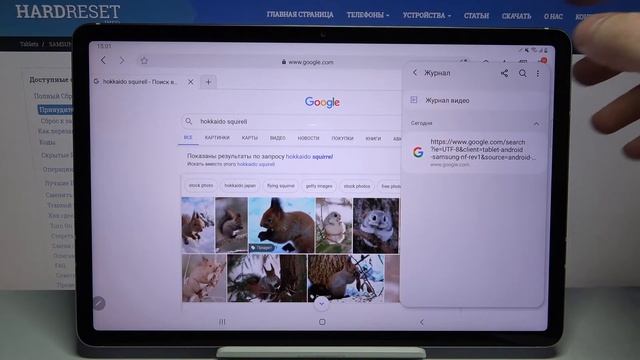Open УСТРОЙСТВА dropdown on HardReset site

point(427,16)
